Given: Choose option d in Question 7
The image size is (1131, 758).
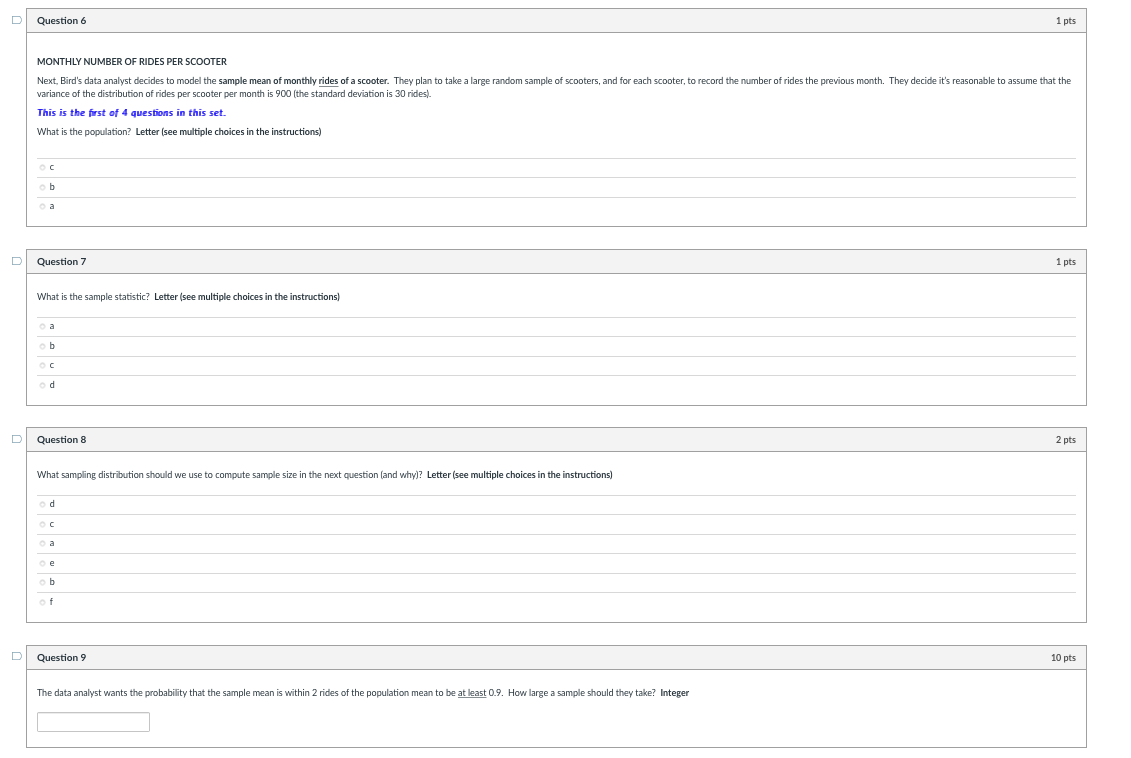Looking at the screenshot, I should click(x=43, y=385).
